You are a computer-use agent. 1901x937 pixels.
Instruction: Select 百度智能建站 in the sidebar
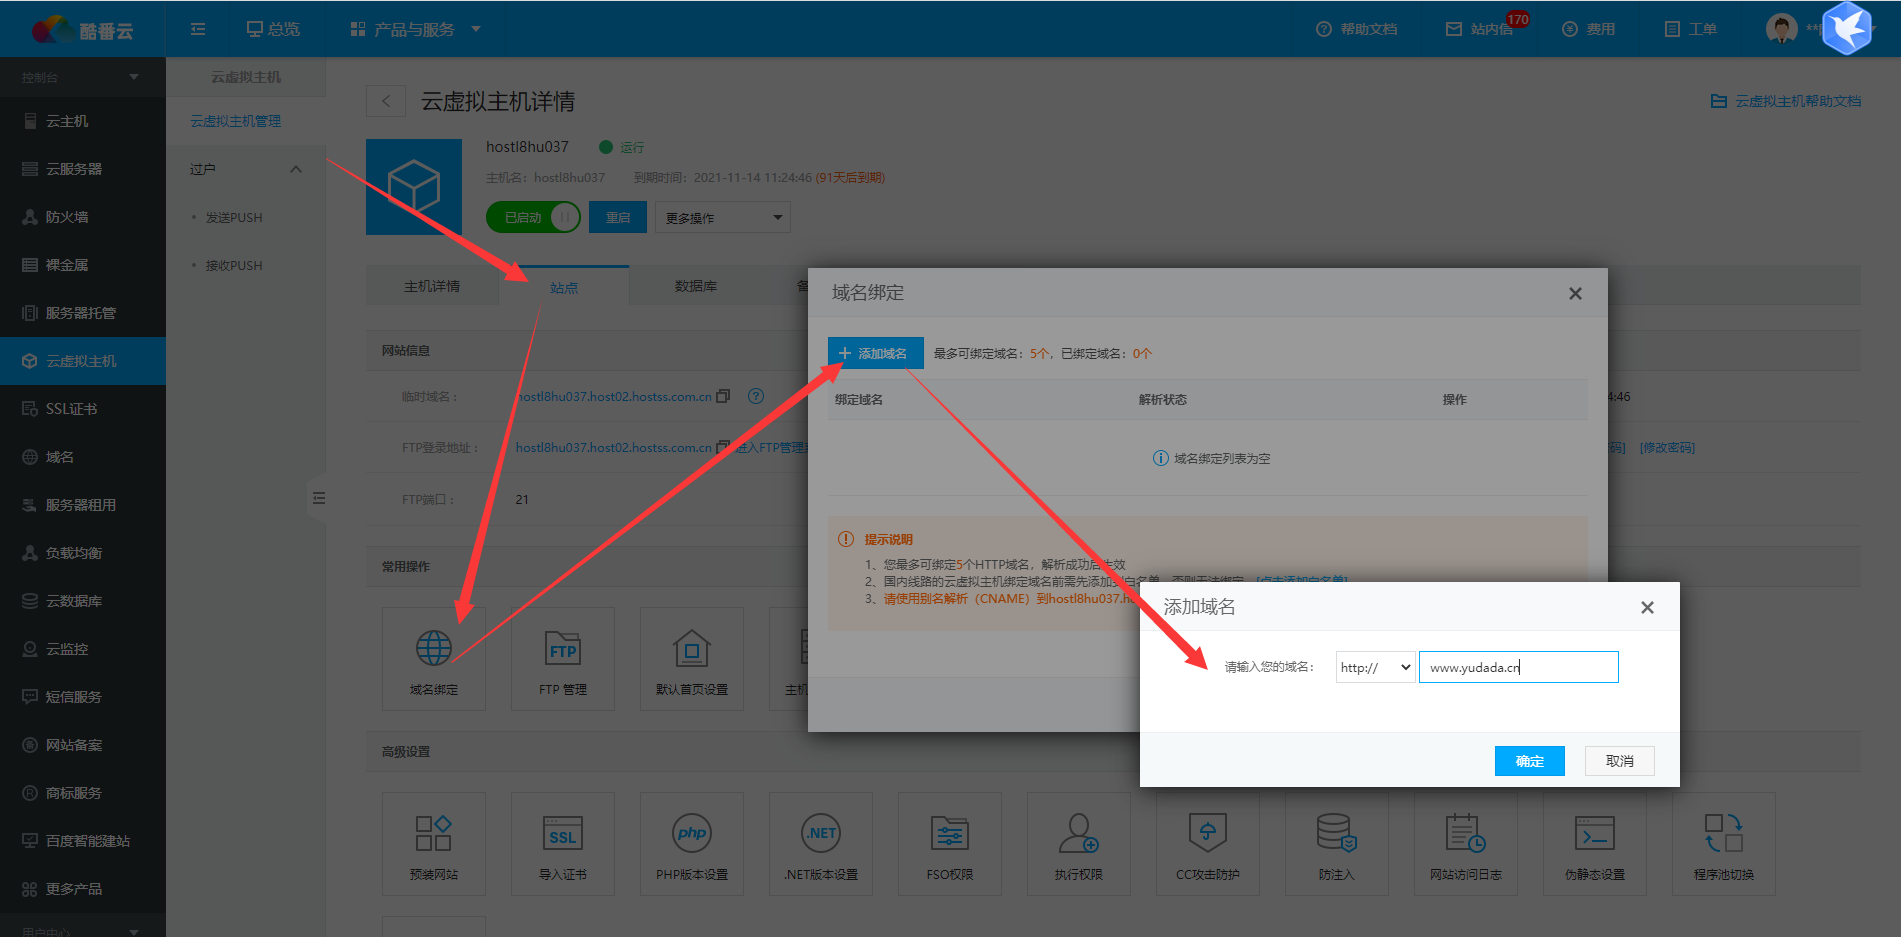point(82,841)
